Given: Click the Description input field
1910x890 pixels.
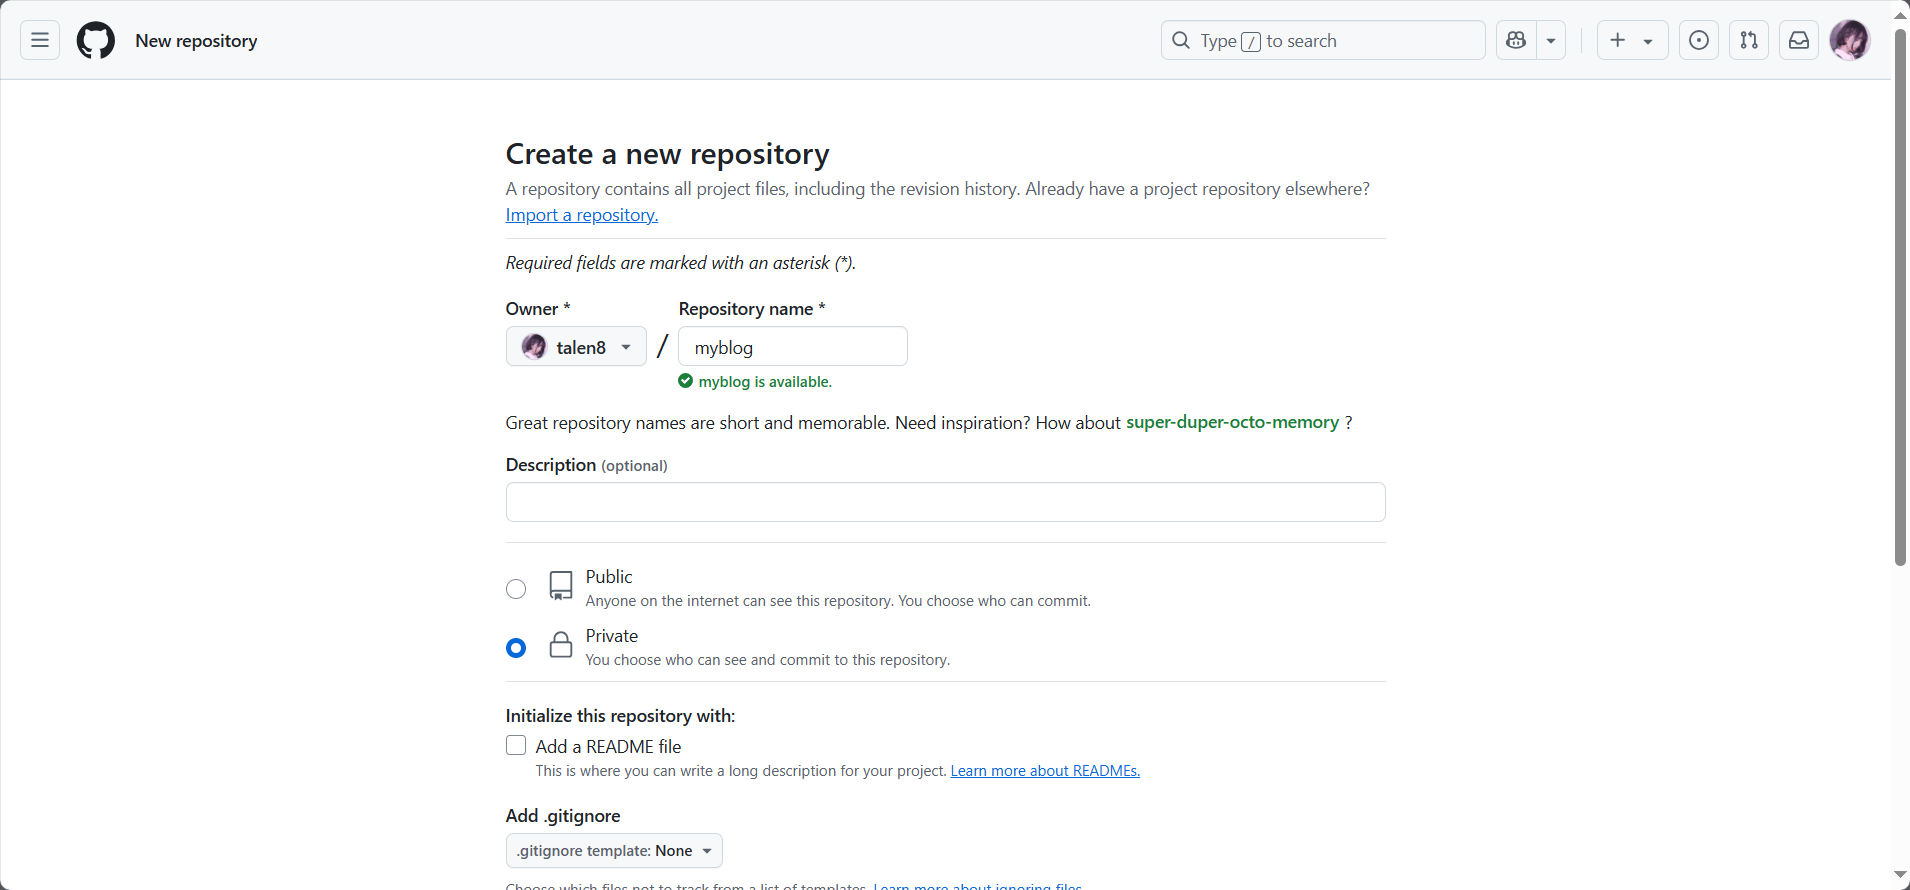Looking at the screenshot, I should coord(945,502).
